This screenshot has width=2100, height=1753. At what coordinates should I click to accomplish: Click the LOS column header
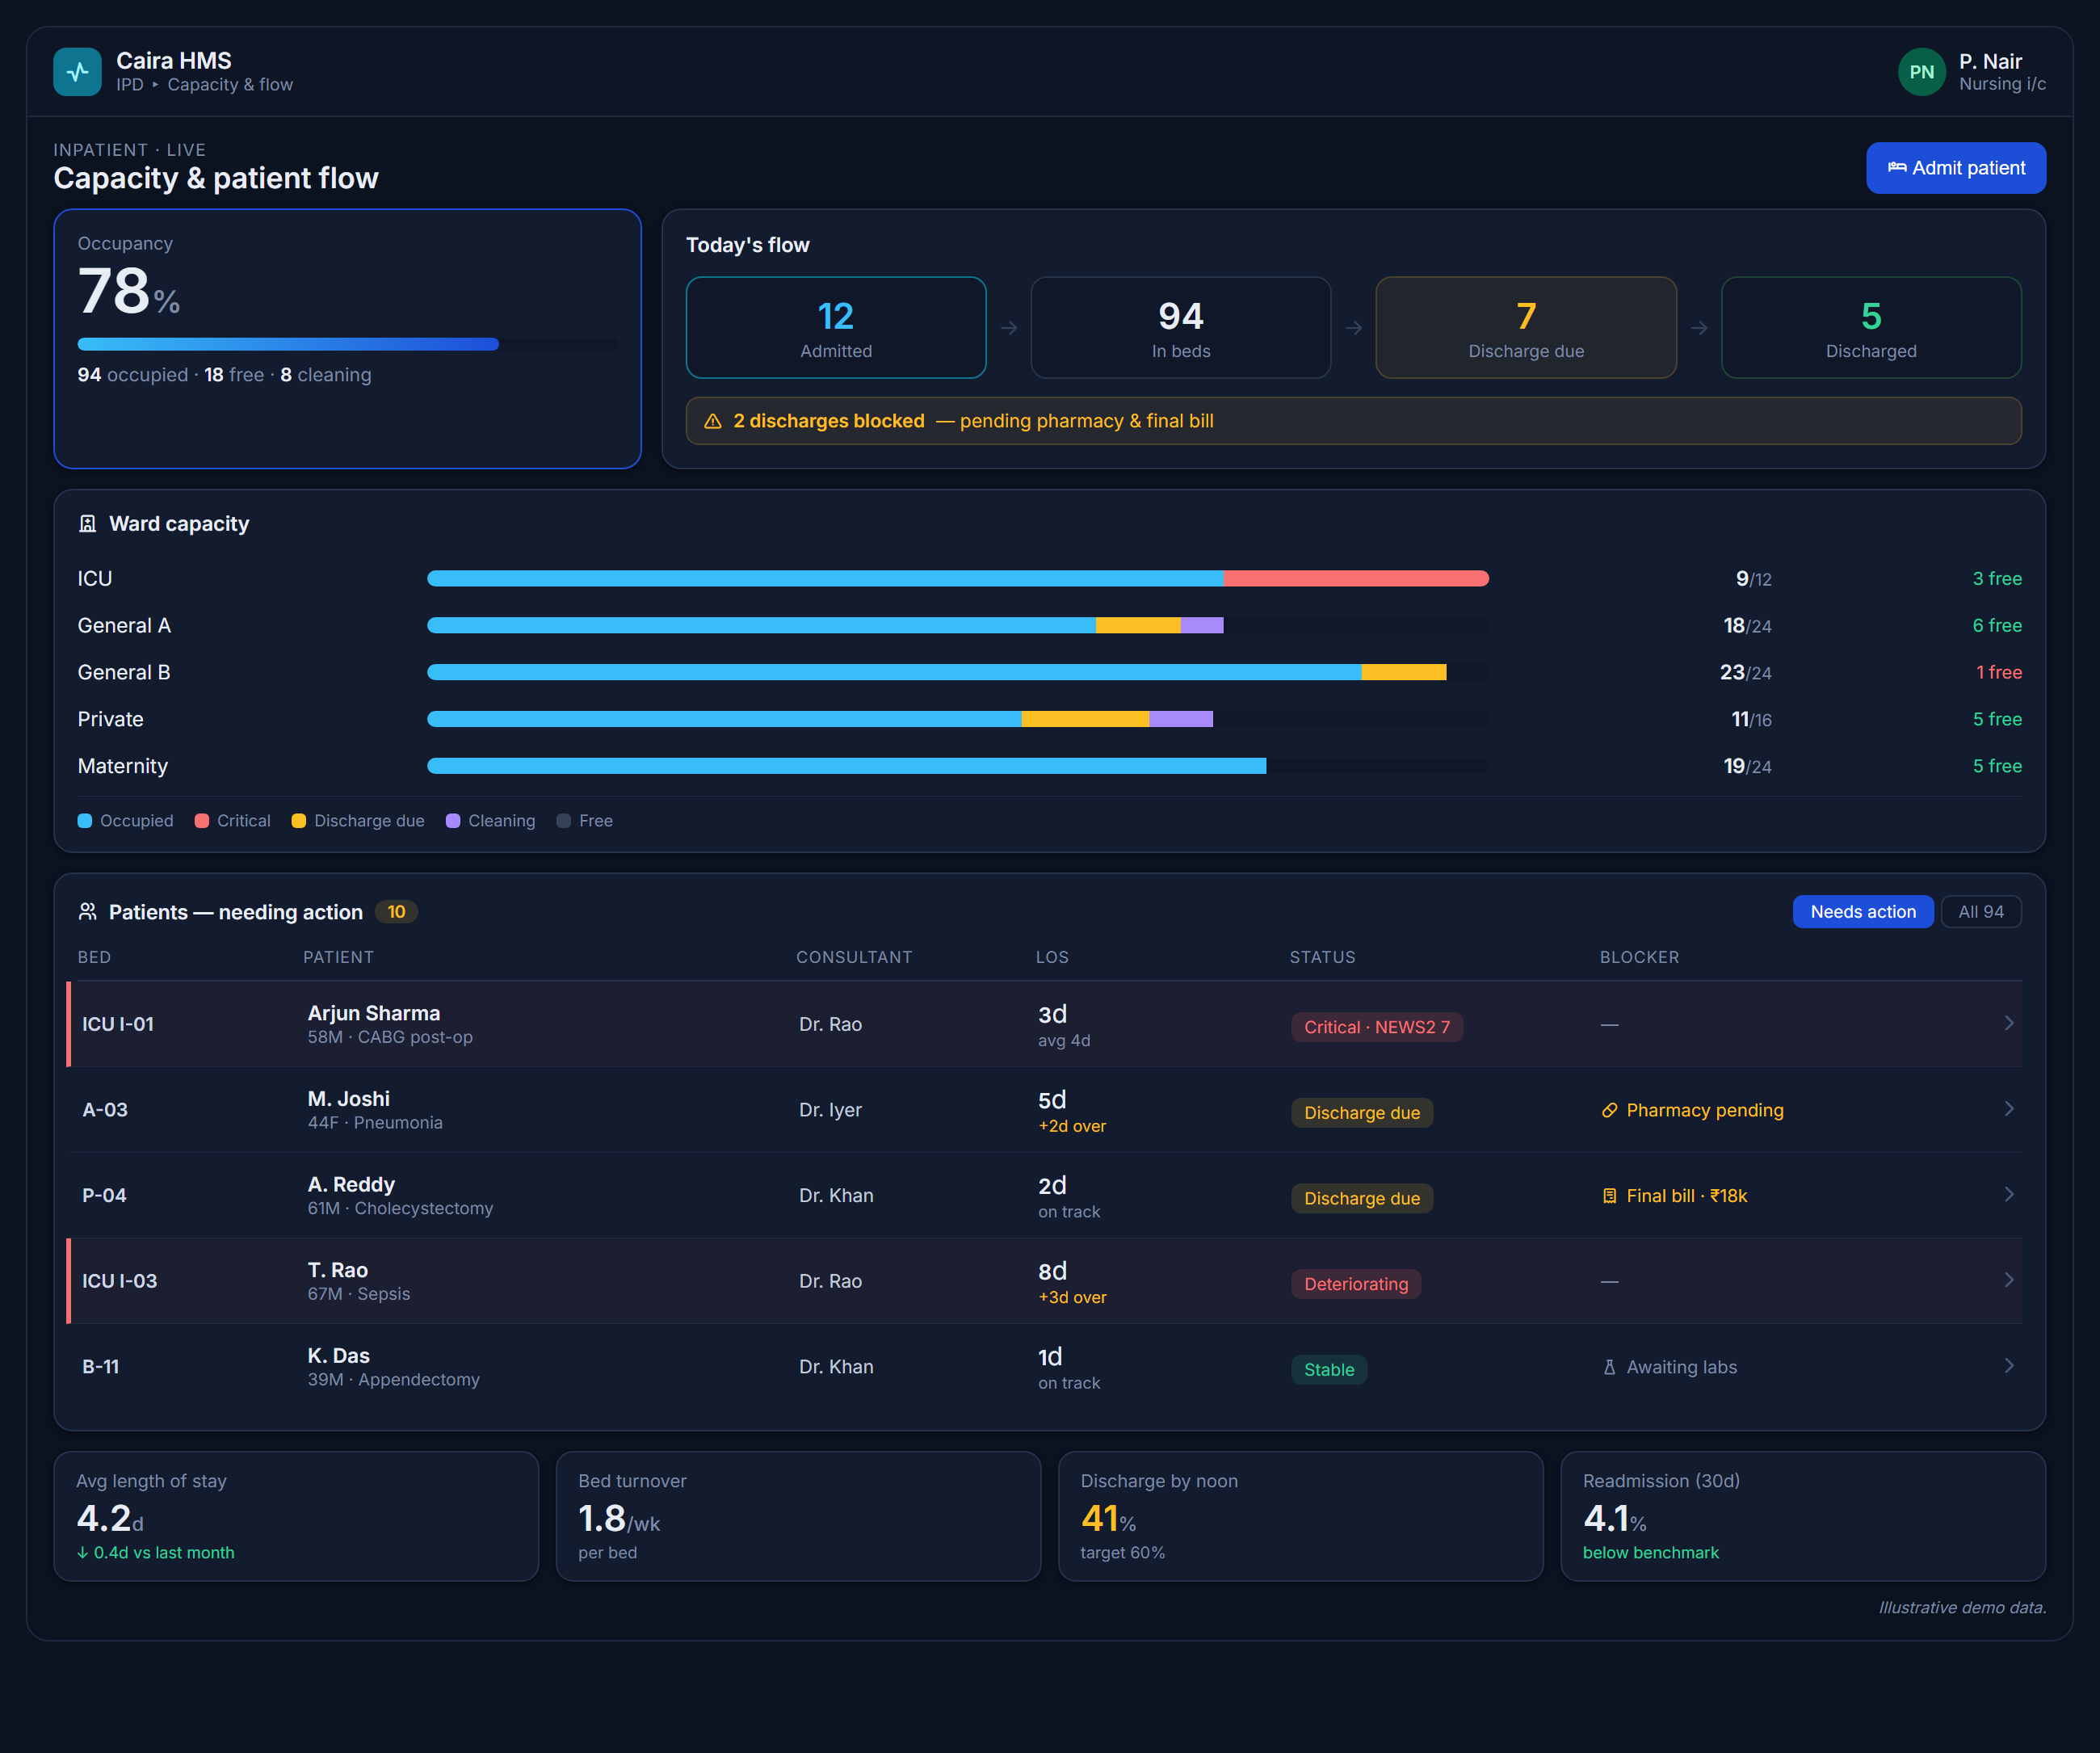pyautogui.click(x=1052, y=957)
